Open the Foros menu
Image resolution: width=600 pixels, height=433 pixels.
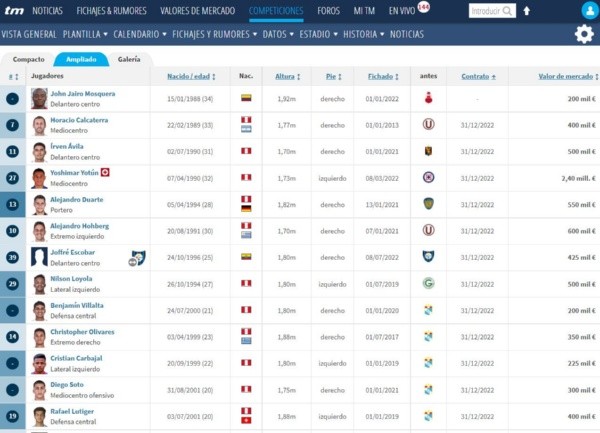328,11
